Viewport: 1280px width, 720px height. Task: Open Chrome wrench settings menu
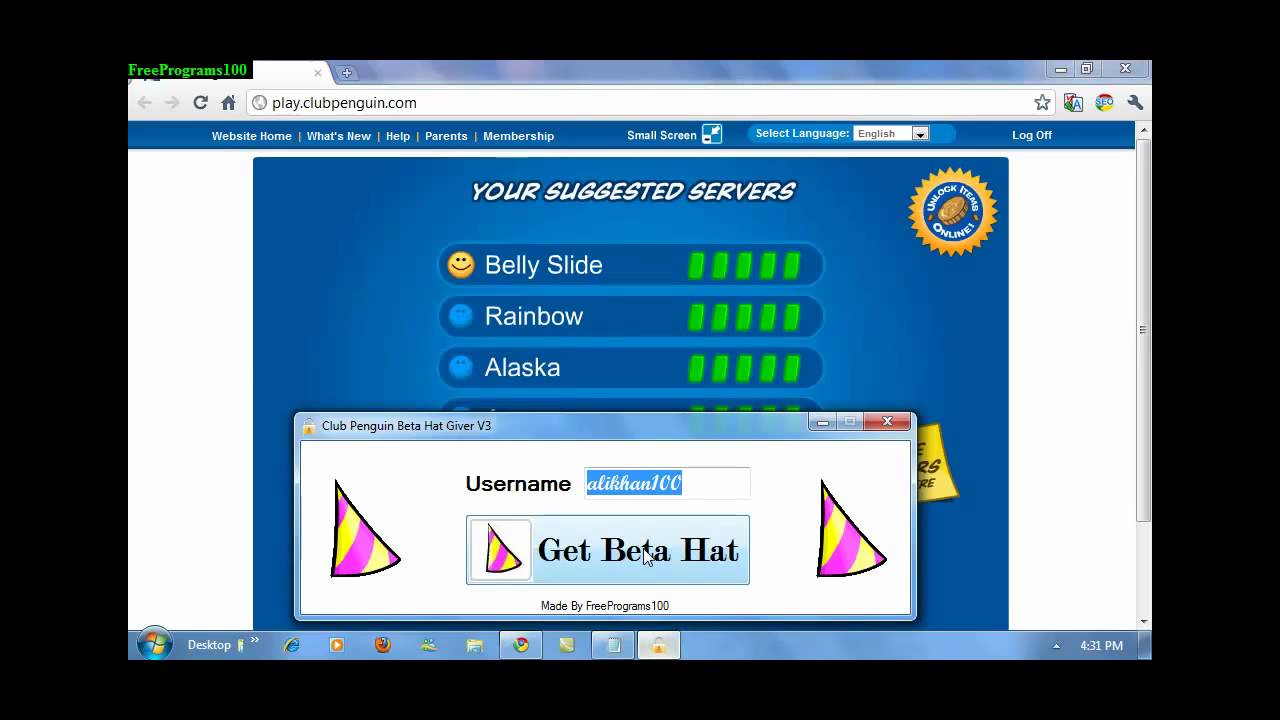tap(1135, 103)
